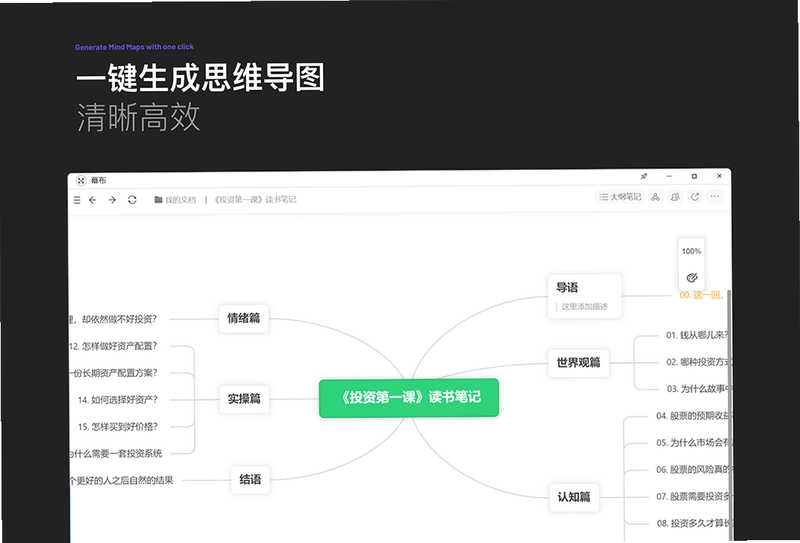This screenshot has width=800, height=543.
Task: Pin the window with the pin icon
Action: click(x=644, y=176)
